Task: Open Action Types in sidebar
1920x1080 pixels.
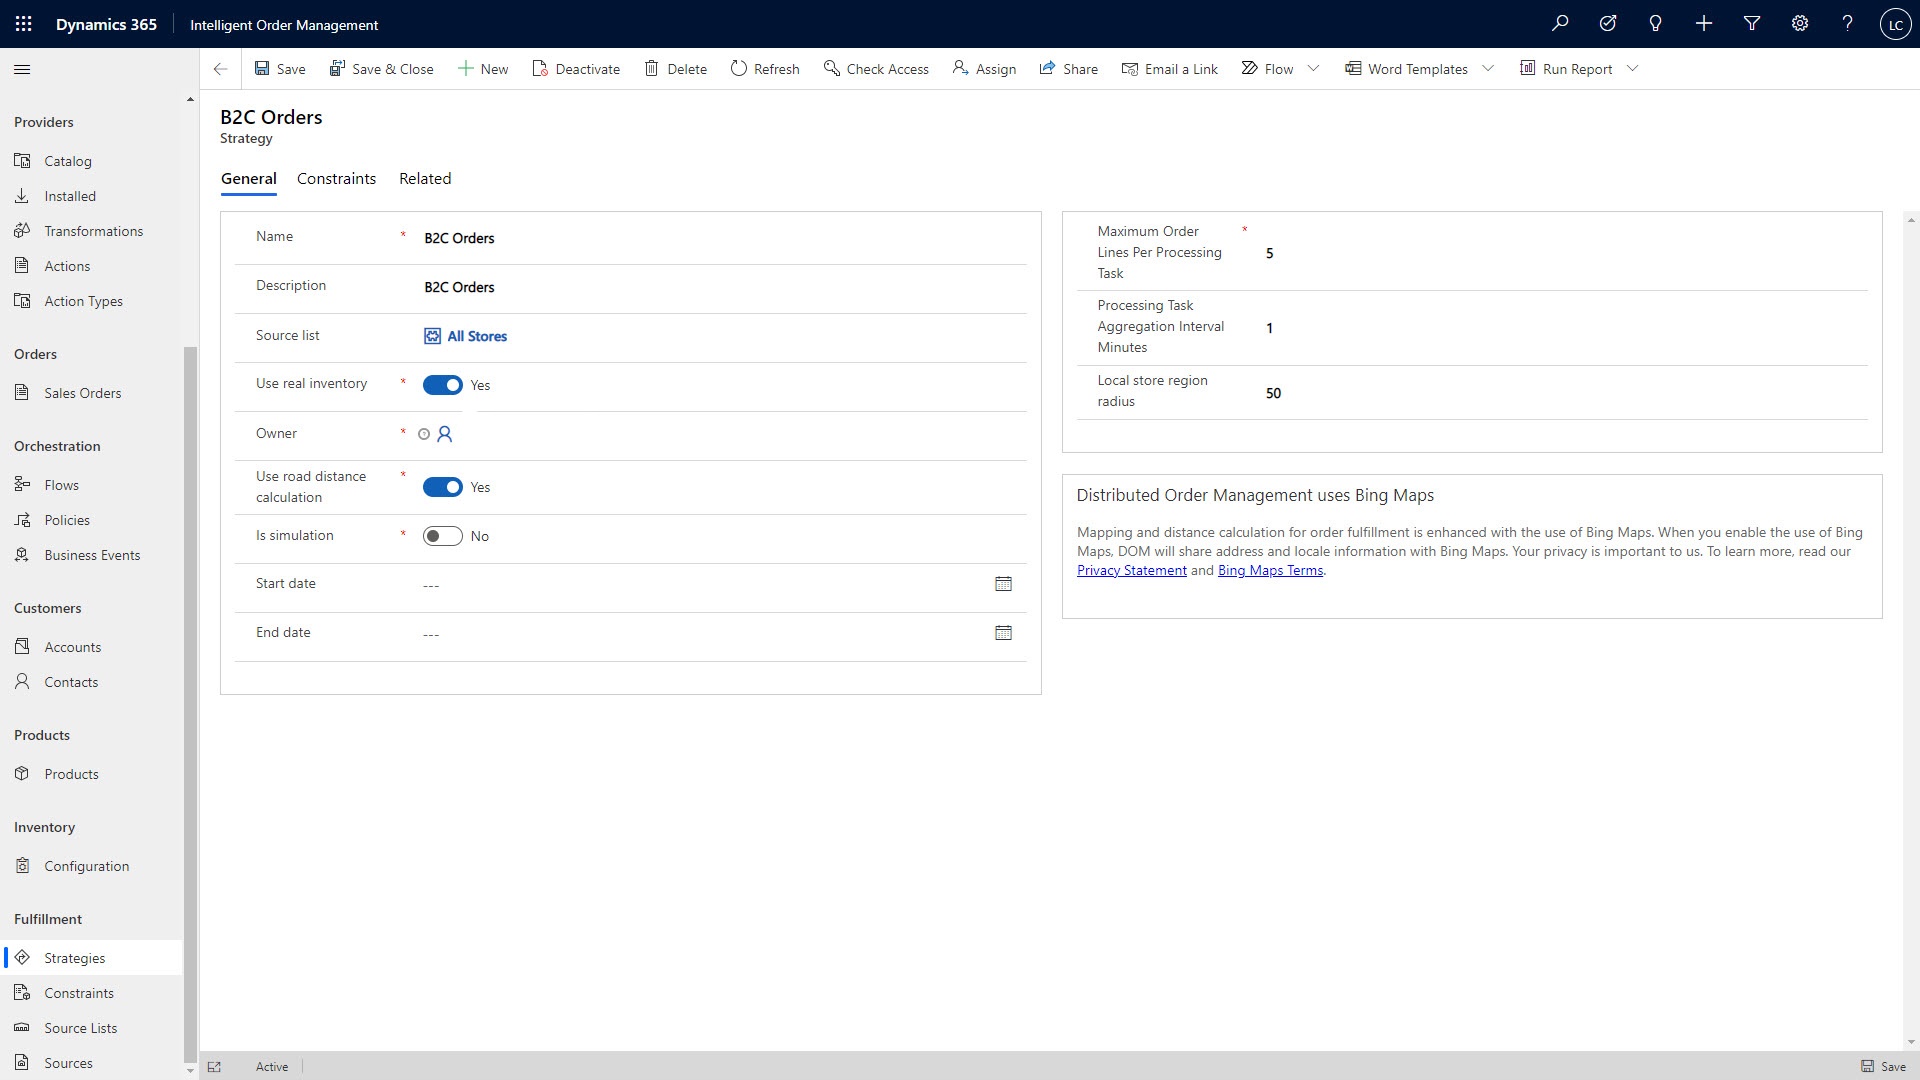Action: (92, 301)
